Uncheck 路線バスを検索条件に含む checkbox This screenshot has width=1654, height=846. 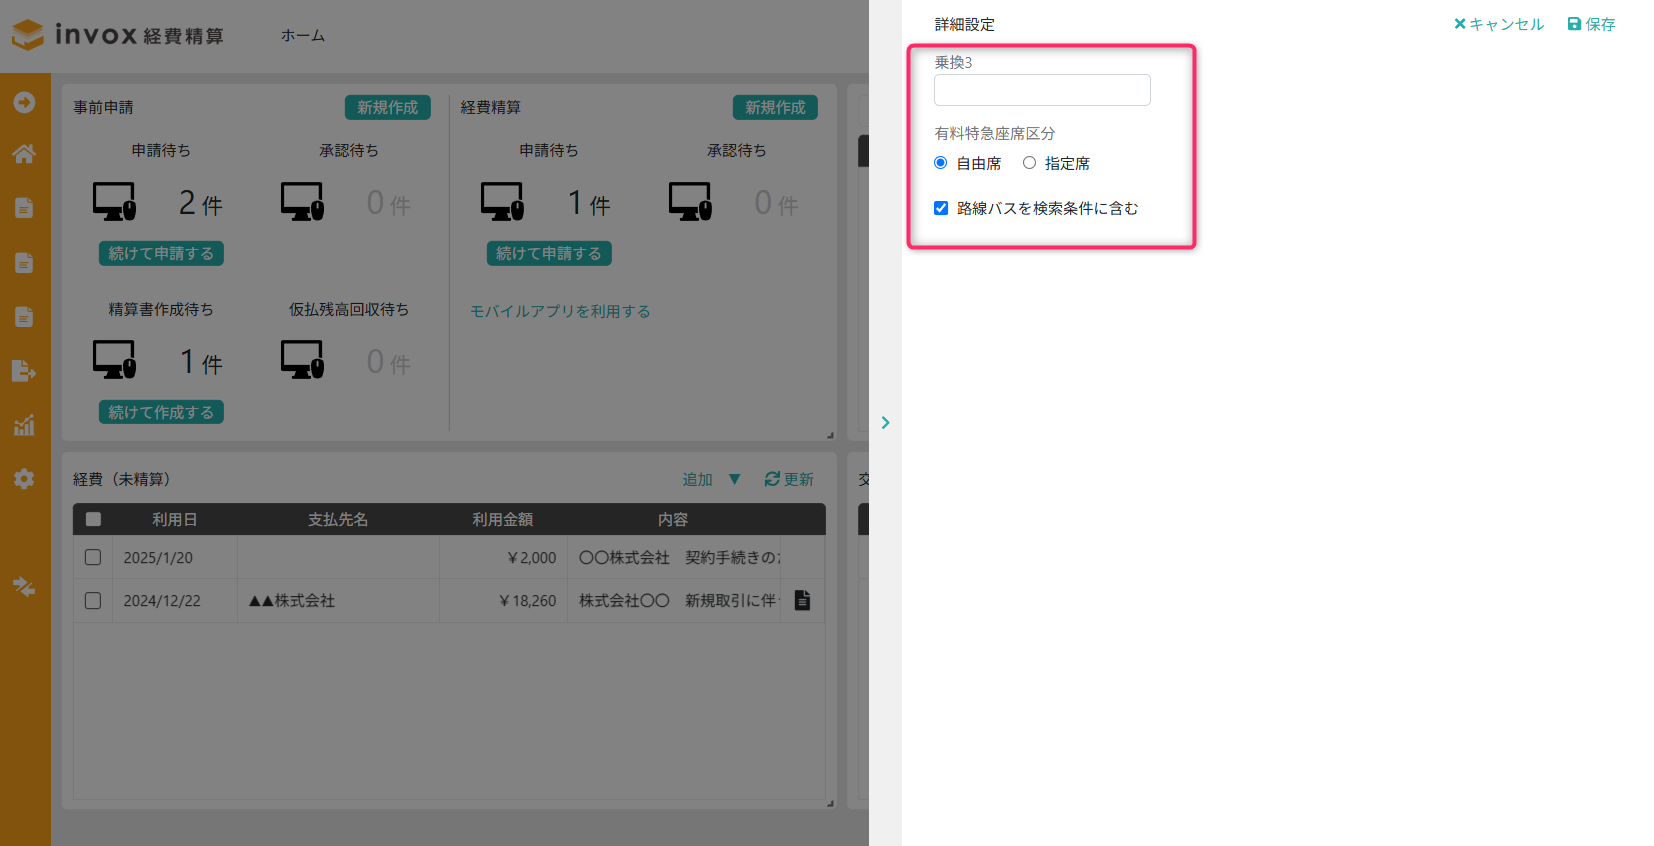(941, 208)
